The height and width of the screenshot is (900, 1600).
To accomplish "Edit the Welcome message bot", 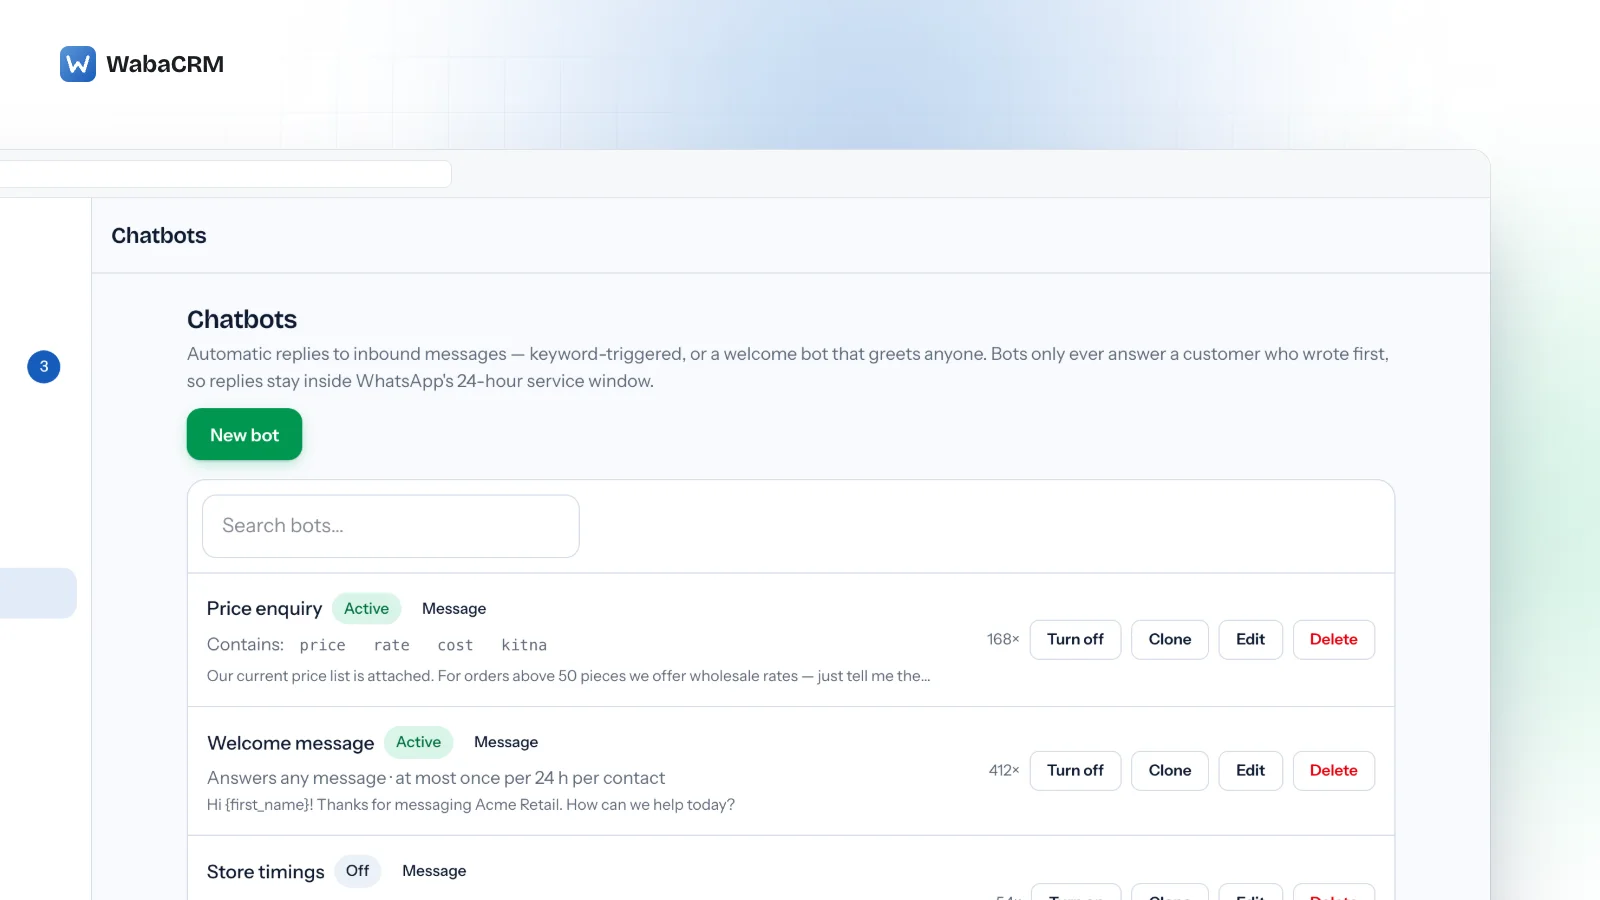I will 1250,771.
